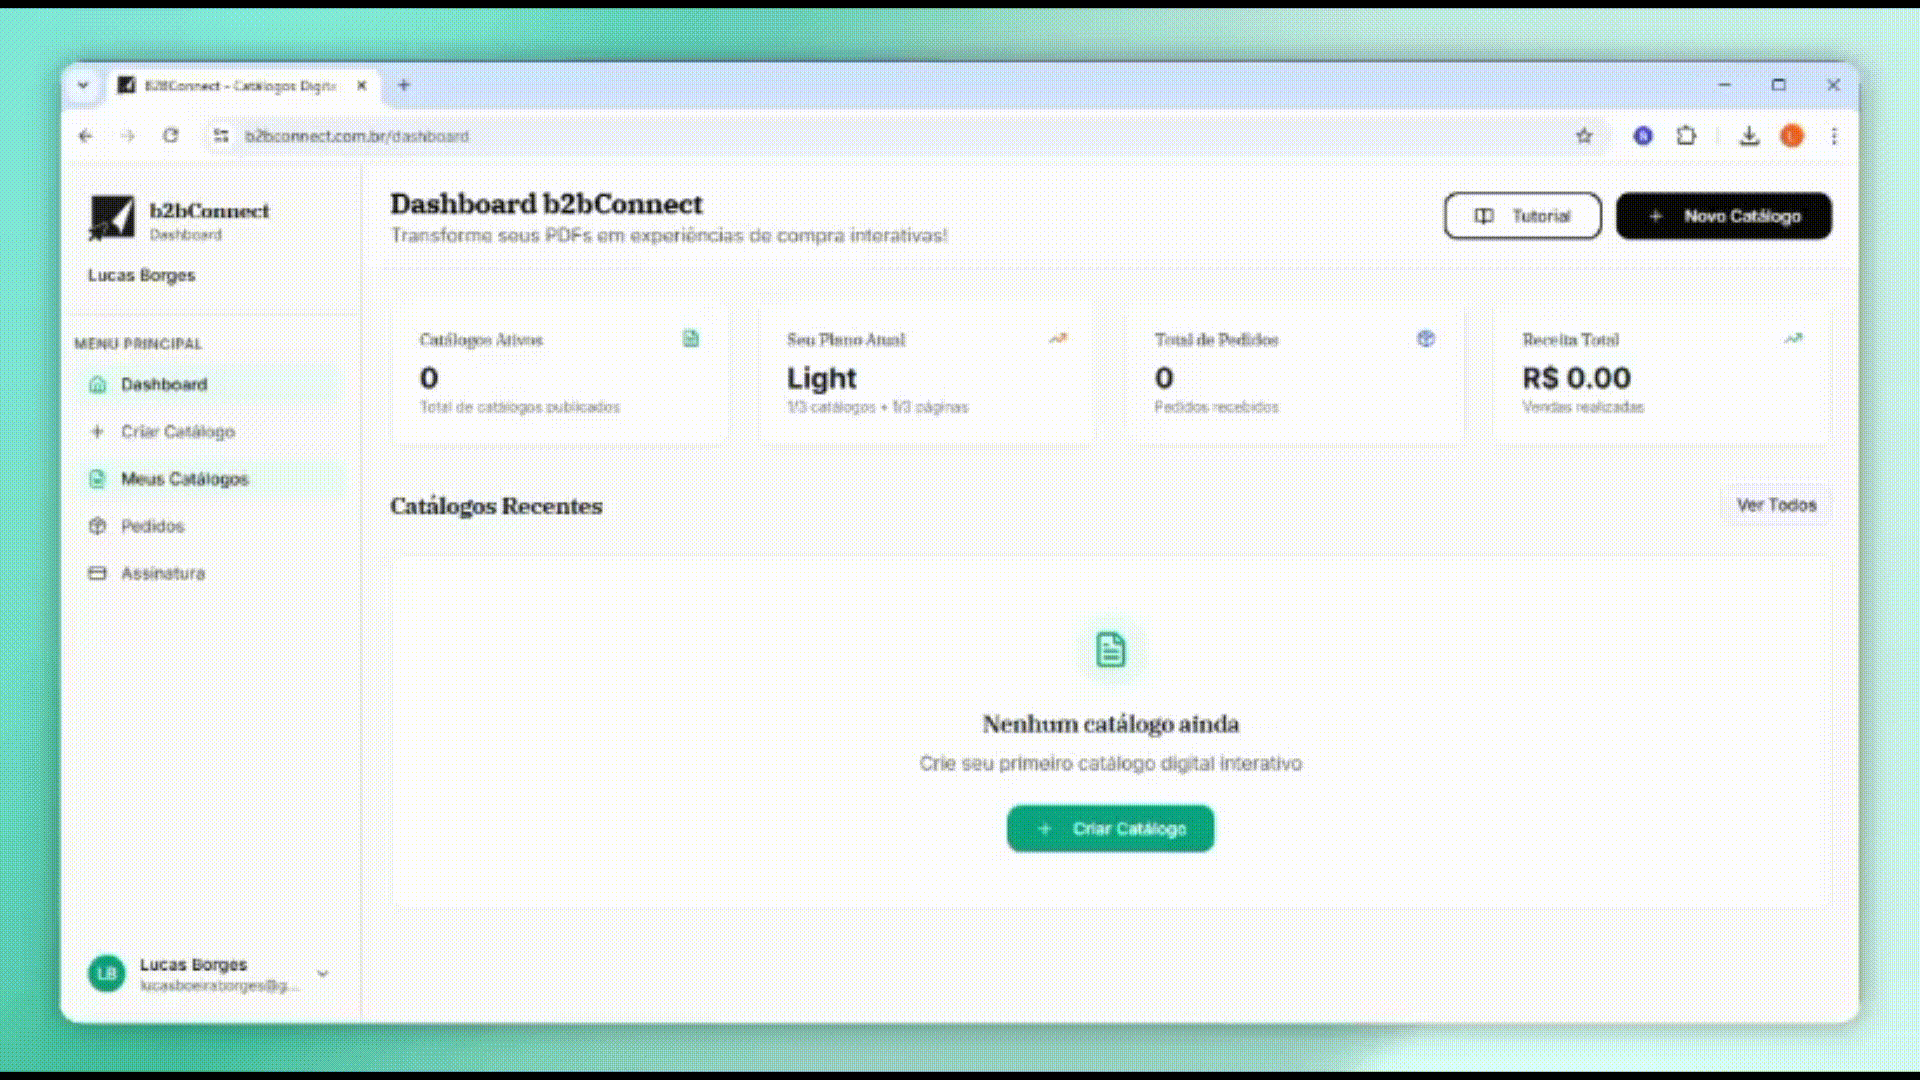The image size is (1920, 1080).
Task: Open the browser three-dot menu
Action: [1834, 136]
